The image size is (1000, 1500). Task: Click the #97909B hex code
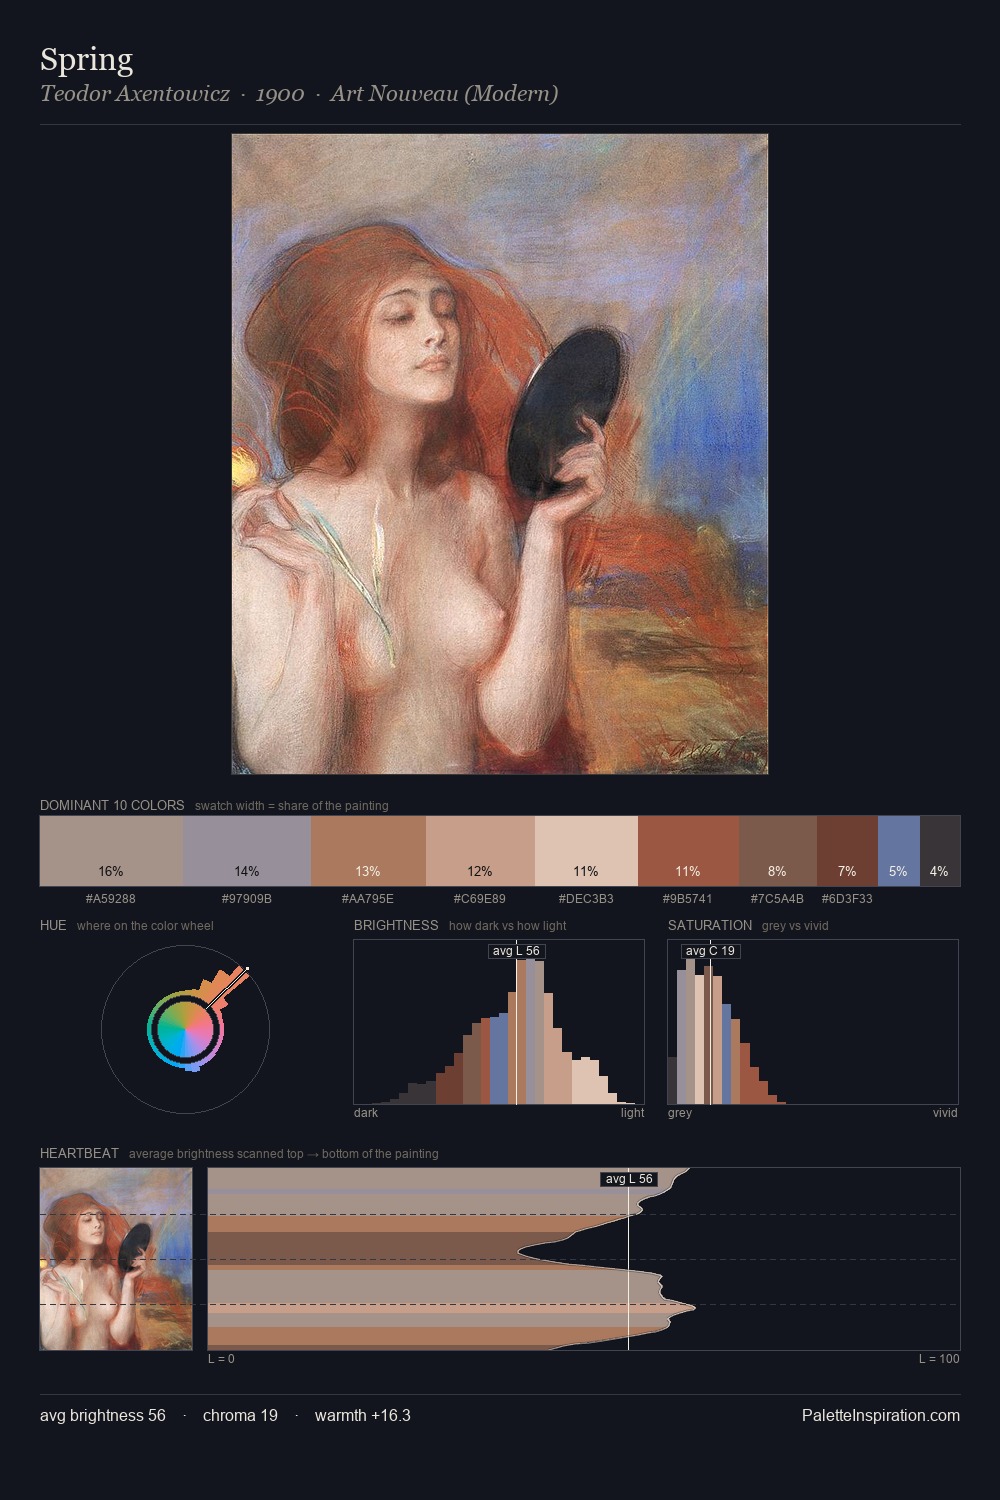247,899
